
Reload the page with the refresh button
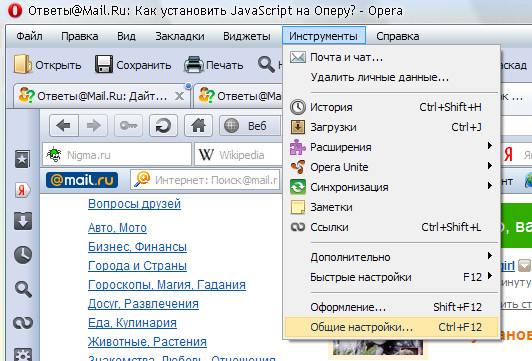(163, 126)
